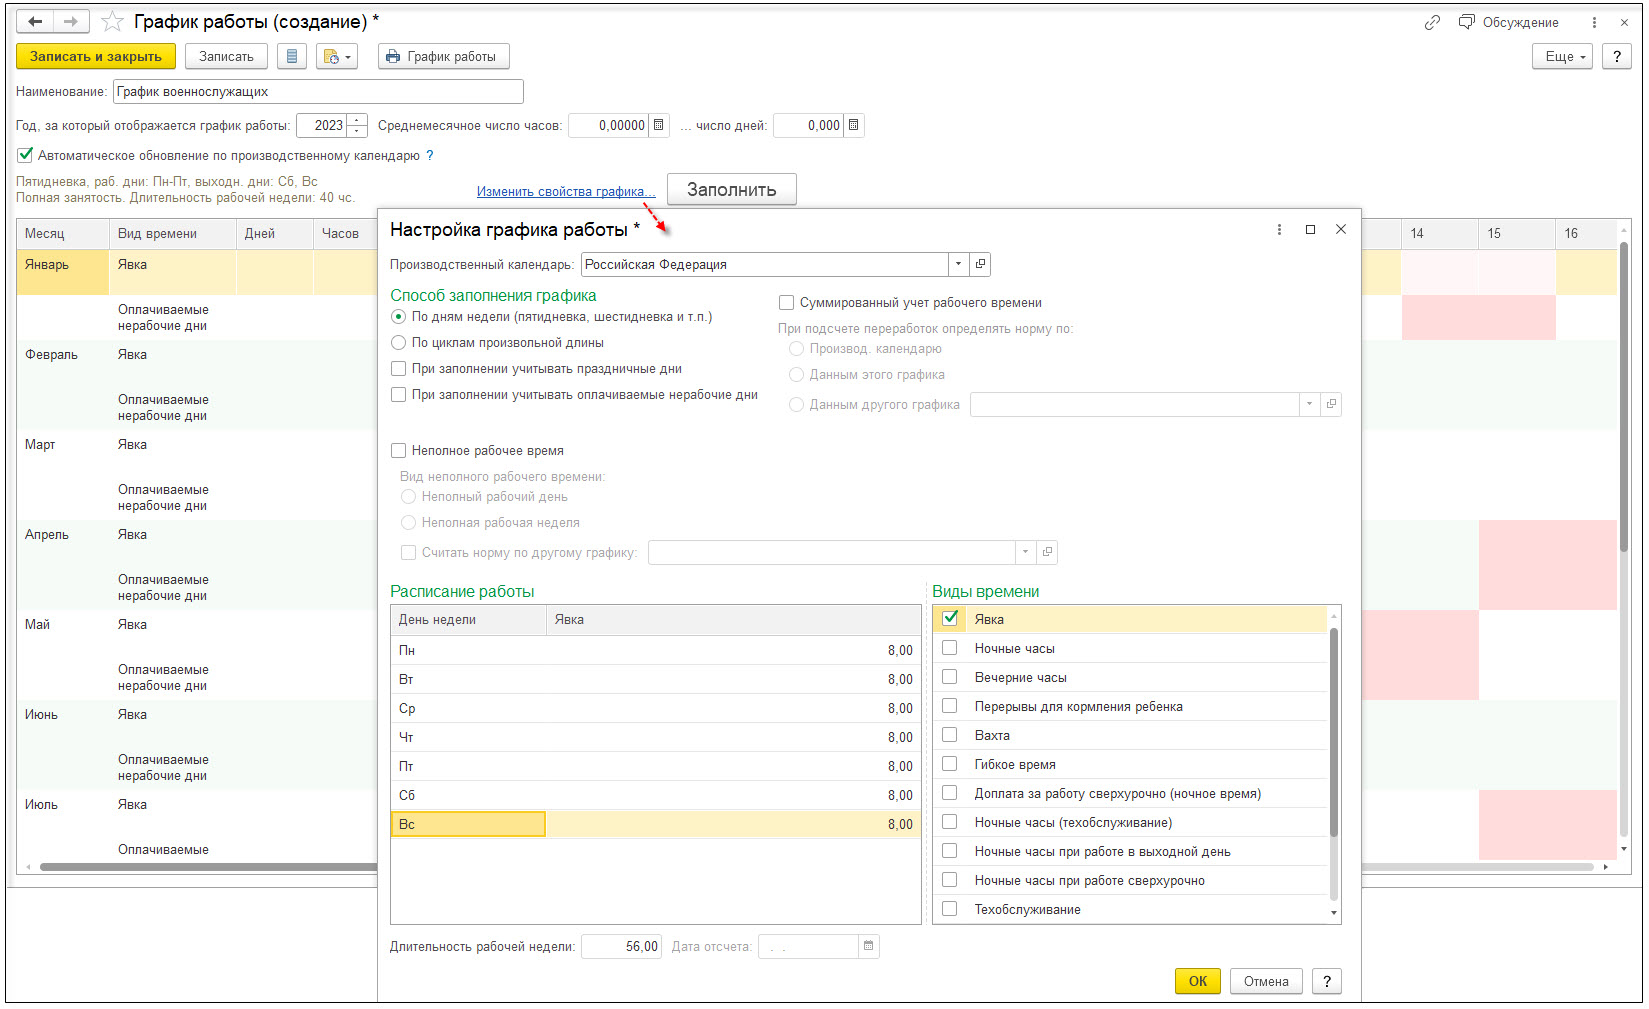Screen dimensions: 1649x1009
Task: Open calculator for Среднемесячное число часов
Action: pyautogui.click(x=658, y=125)
